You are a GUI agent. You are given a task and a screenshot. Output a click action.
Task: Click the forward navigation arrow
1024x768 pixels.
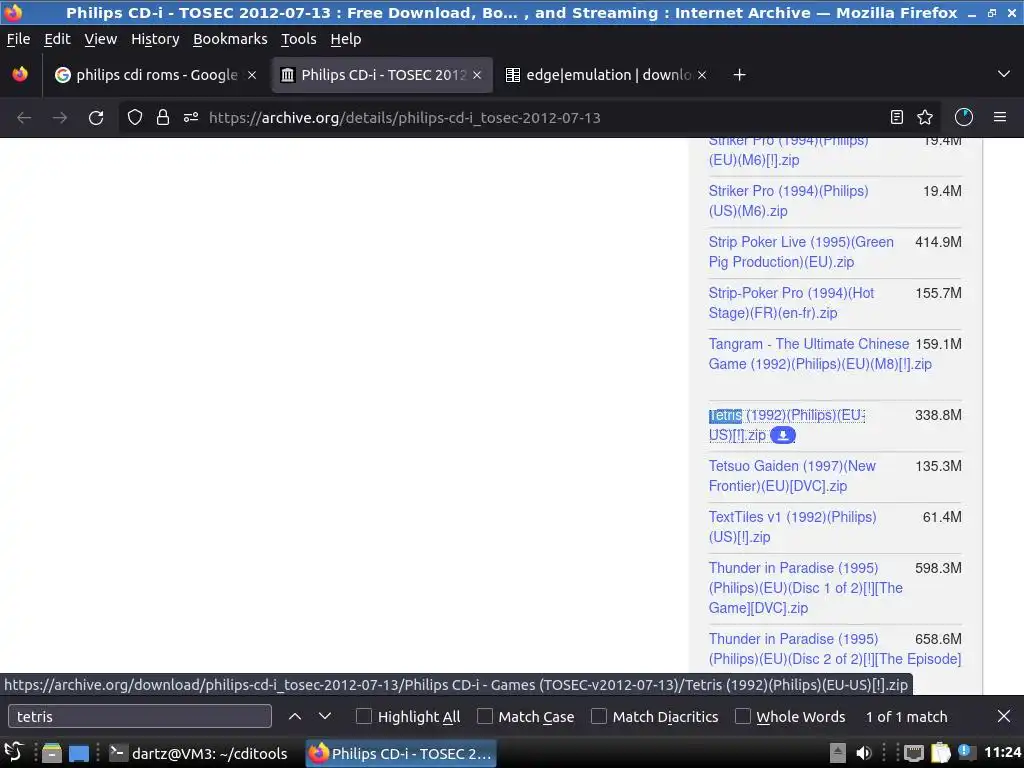pyautogui.click(x=59, y=118)
